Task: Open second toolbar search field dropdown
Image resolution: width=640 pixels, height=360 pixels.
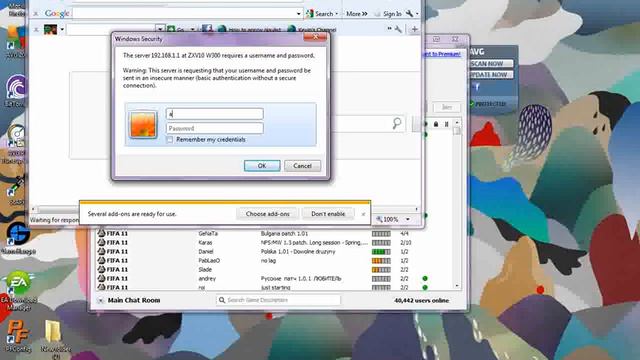Action: (x=160, y=29)
